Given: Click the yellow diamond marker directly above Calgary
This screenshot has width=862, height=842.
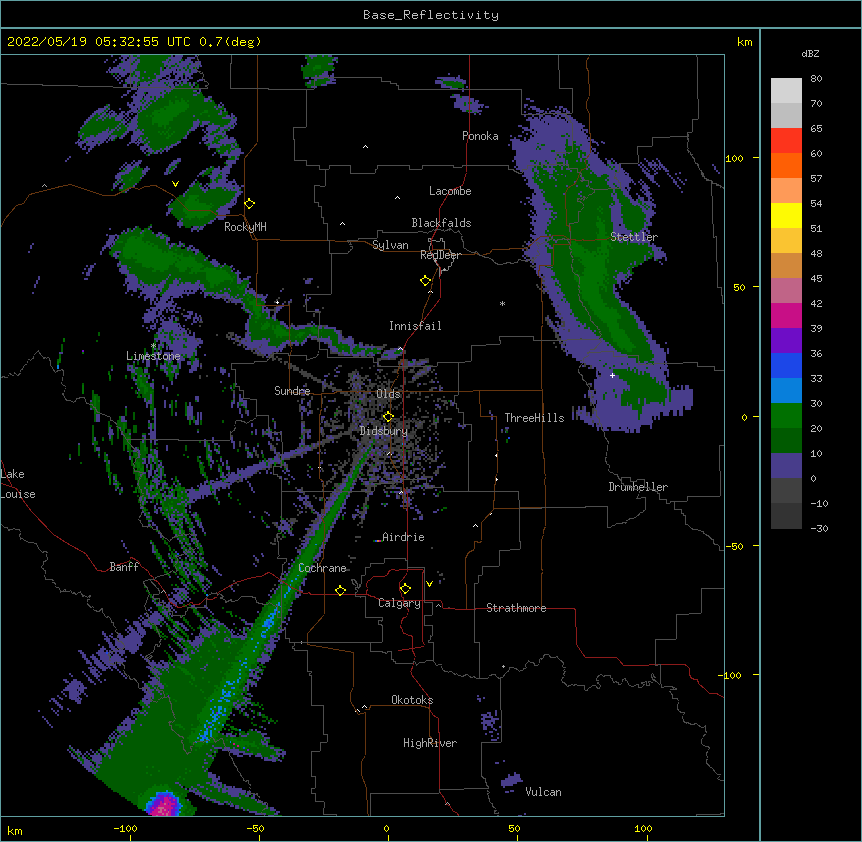Looking at the screenshot, I should (x=405, y=589).
